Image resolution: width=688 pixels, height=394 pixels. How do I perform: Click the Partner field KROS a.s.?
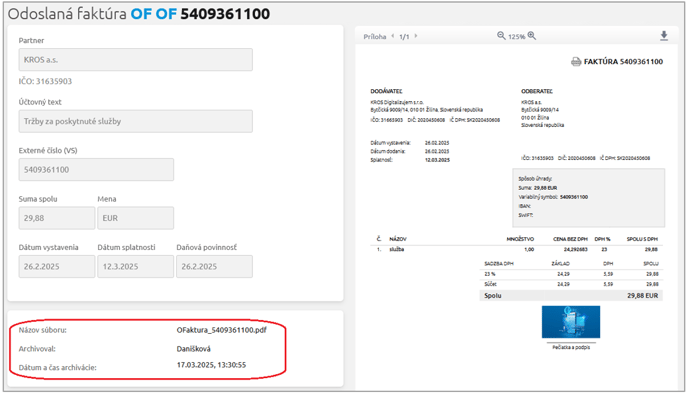coord(136,60)
